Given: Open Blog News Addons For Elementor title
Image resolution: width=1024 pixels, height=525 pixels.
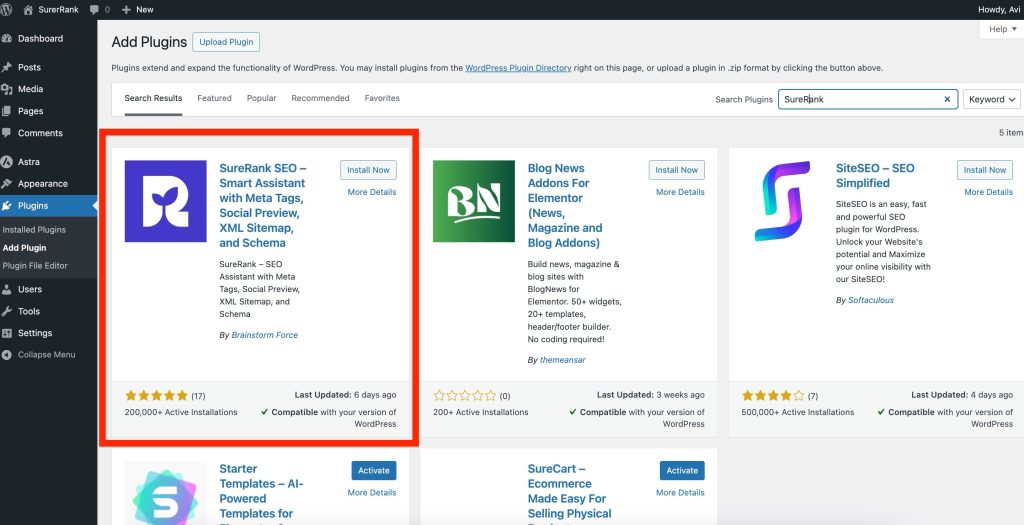Looking at the screenshot, I should tap(565, 205).
